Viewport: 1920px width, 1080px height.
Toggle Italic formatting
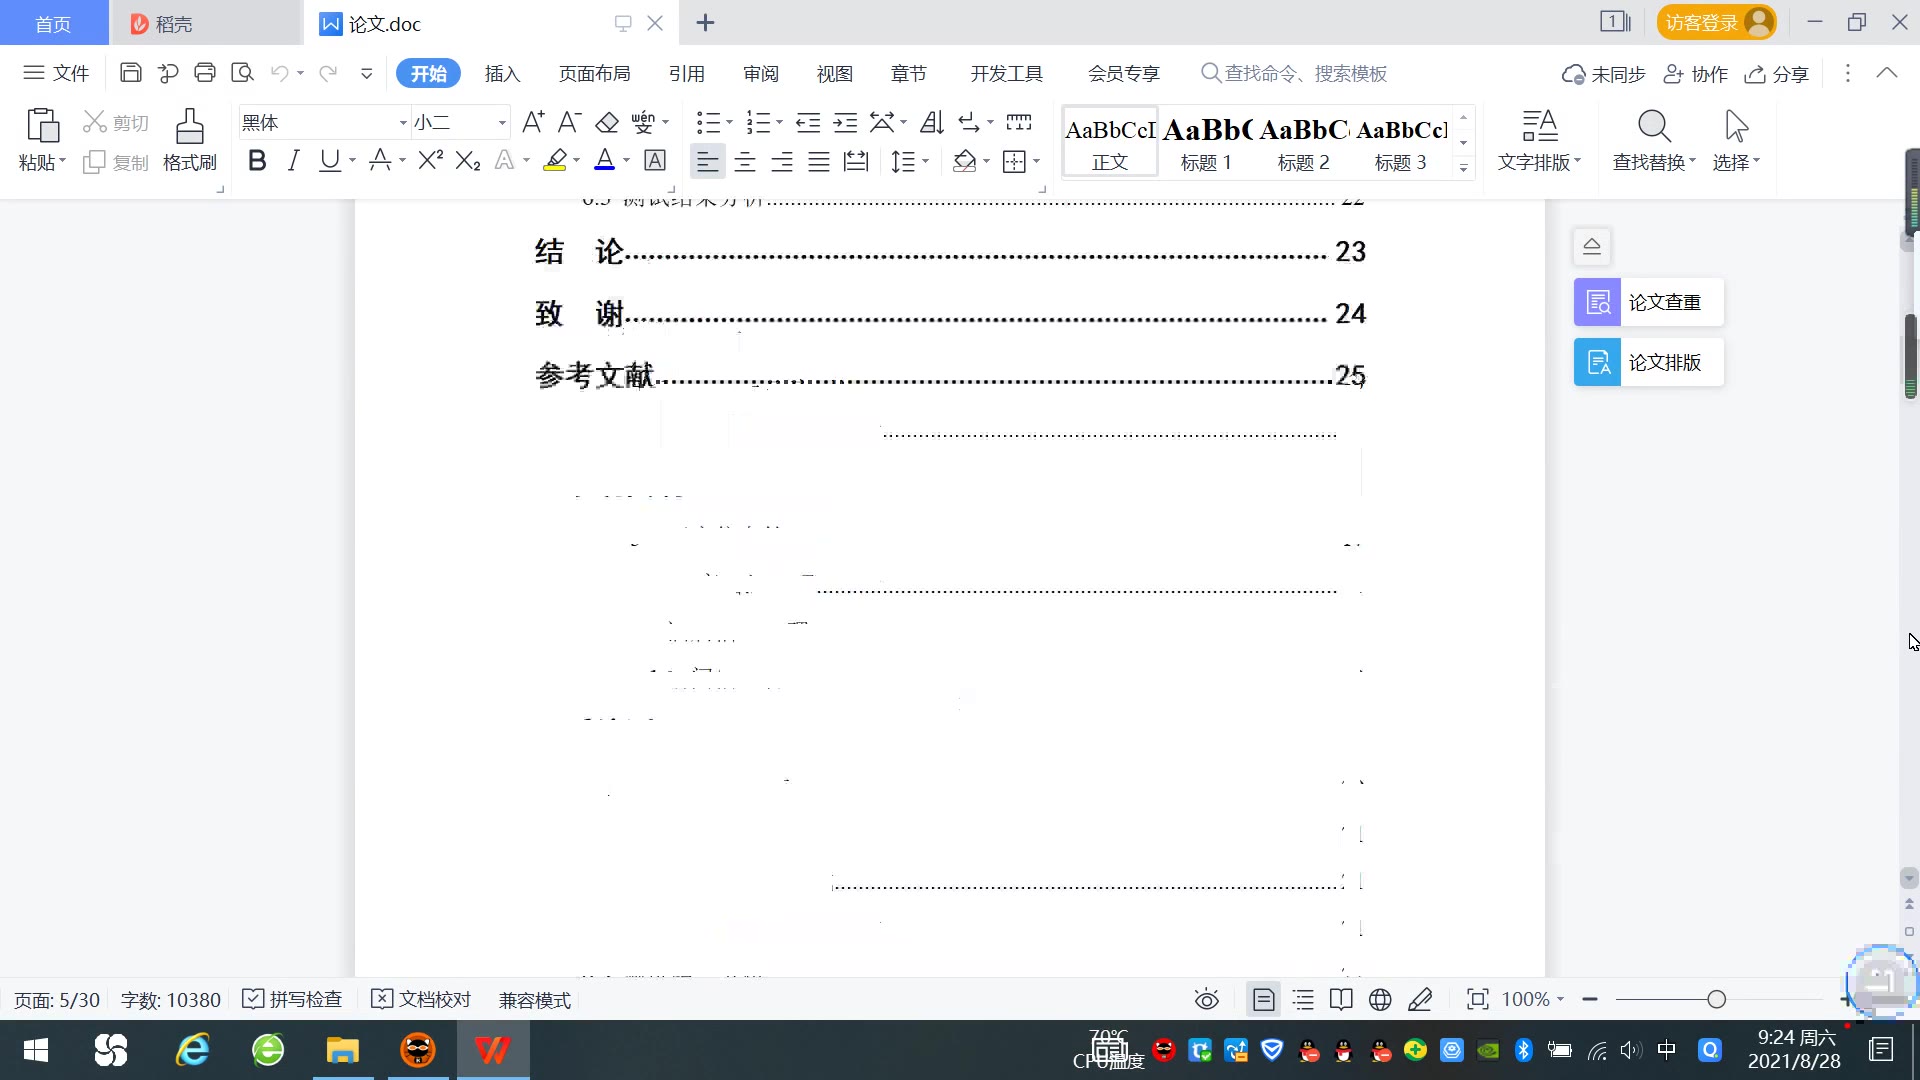point(293,160)
